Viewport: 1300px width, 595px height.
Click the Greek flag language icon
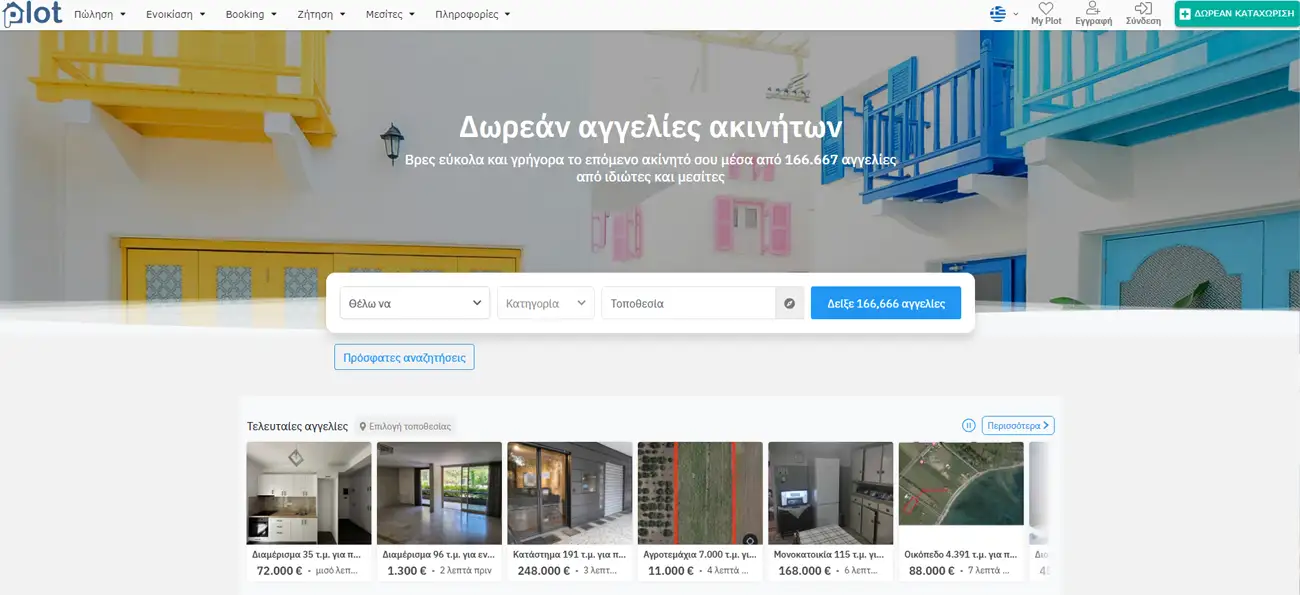(995, 13)
